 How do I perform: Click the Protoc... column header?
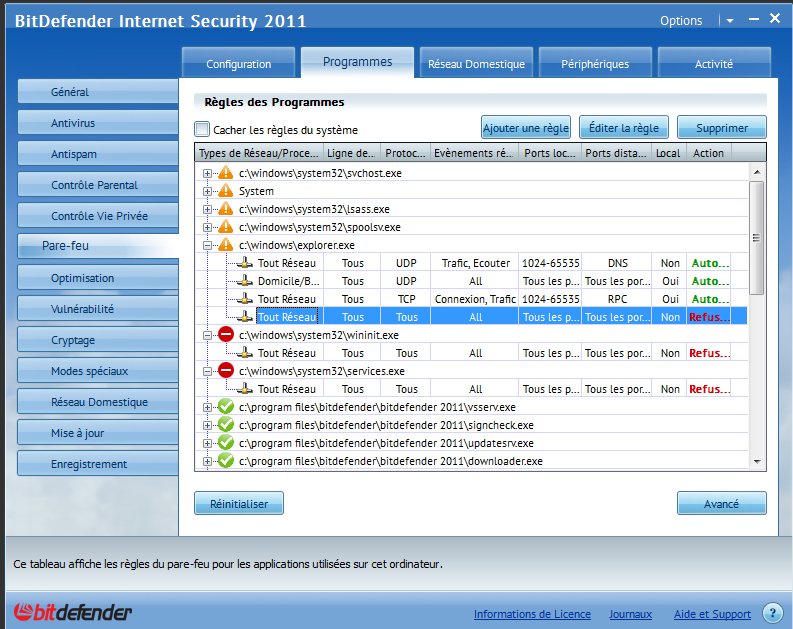tap(405, 153)
